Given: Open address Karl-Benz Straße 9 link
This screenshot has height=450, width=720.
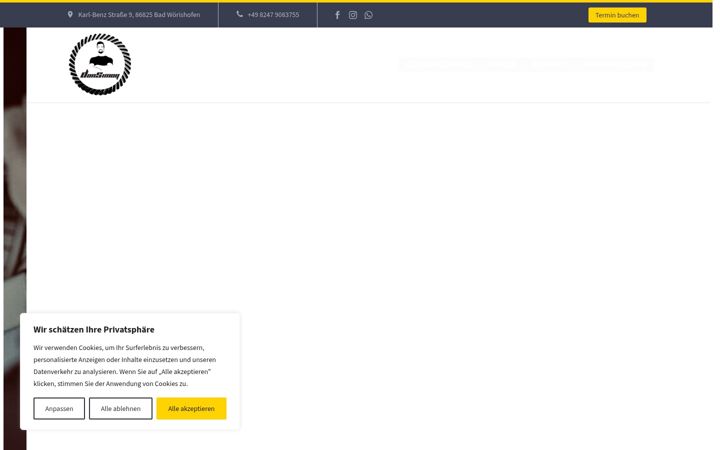Looking at the screenshot, I should point(139,15).
